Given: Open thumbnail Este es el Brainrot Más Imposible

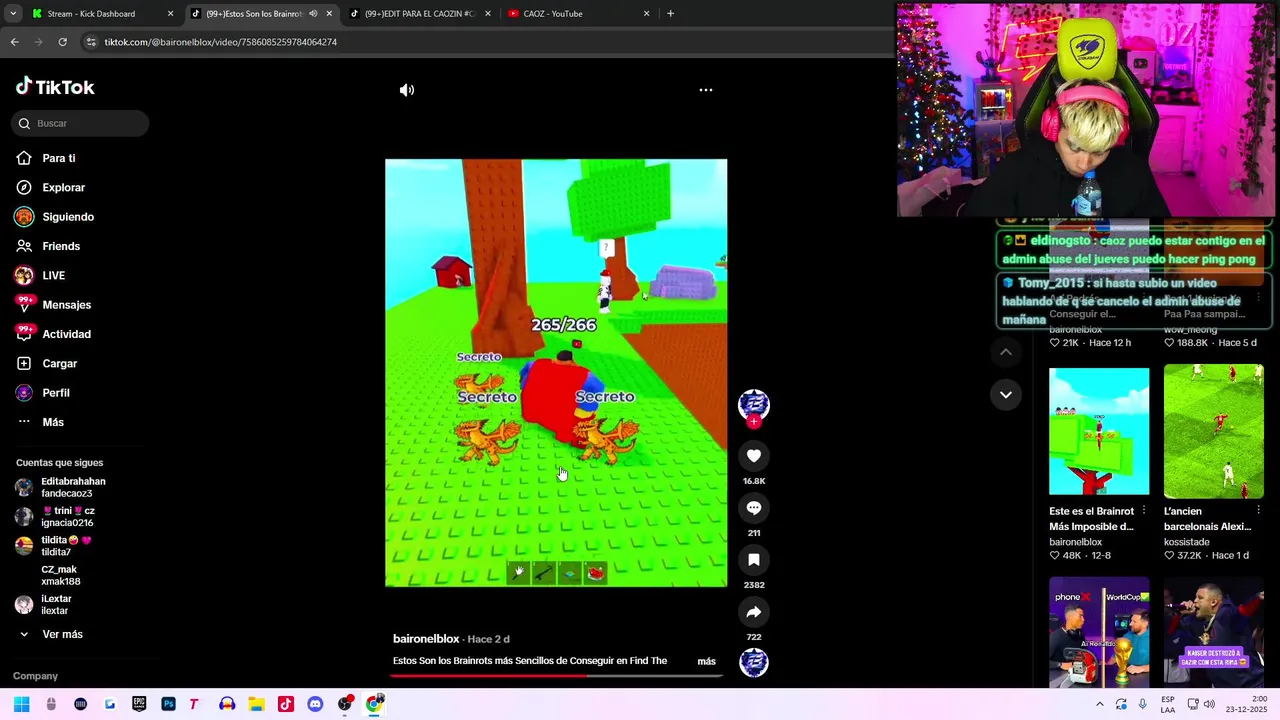Looking at the screenshot, I should (x=1099, y=431).
